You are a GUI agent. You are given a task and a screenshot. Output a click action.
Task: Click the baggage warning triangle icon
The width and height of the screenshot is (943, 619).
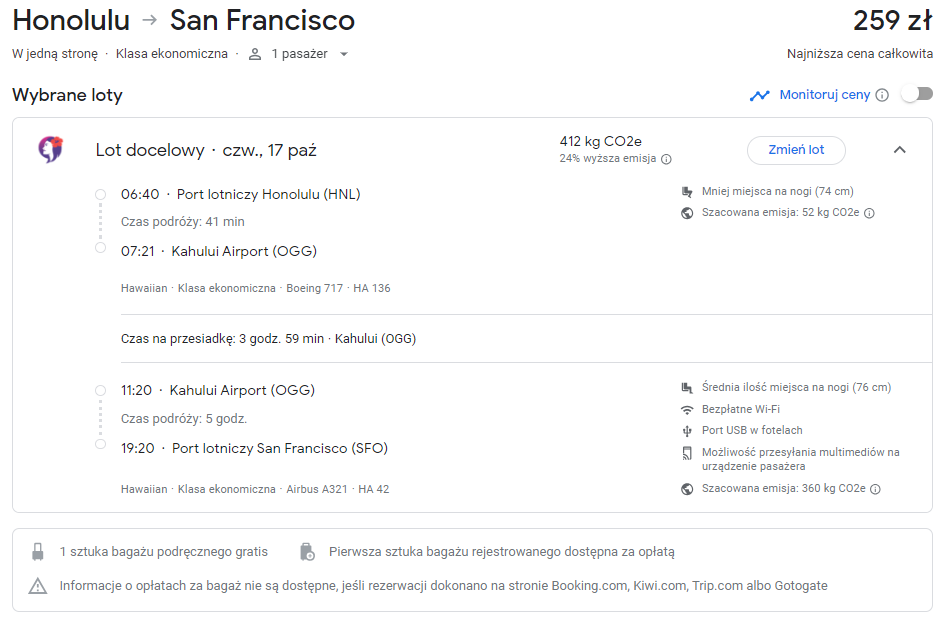point(38,586)
